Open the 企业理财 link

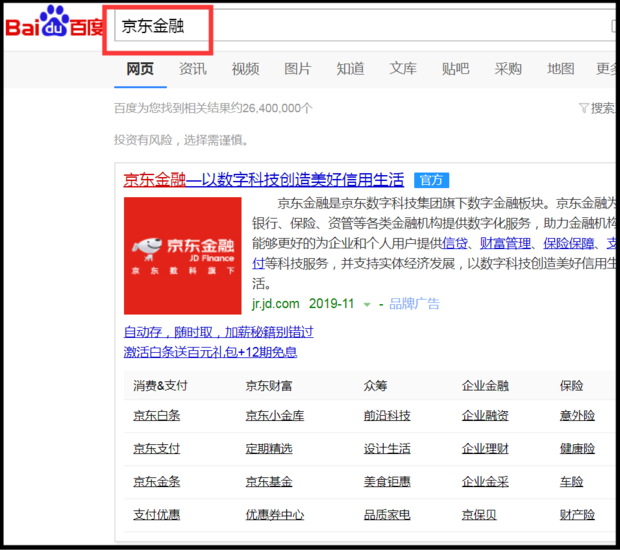click(x=485, y=449)
